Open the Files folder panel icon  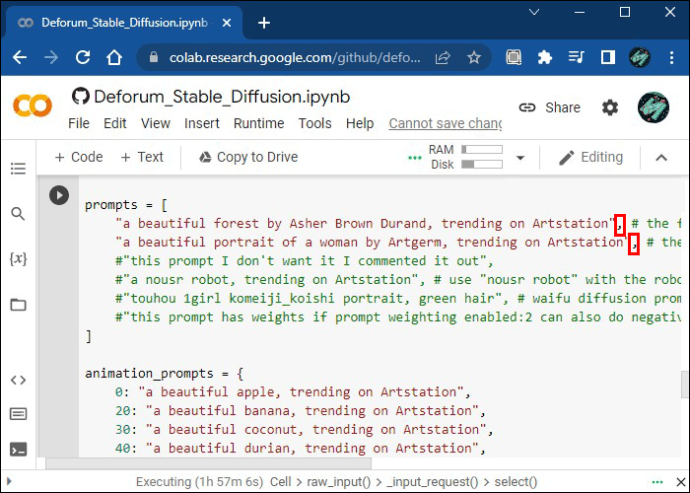(18, 305)
